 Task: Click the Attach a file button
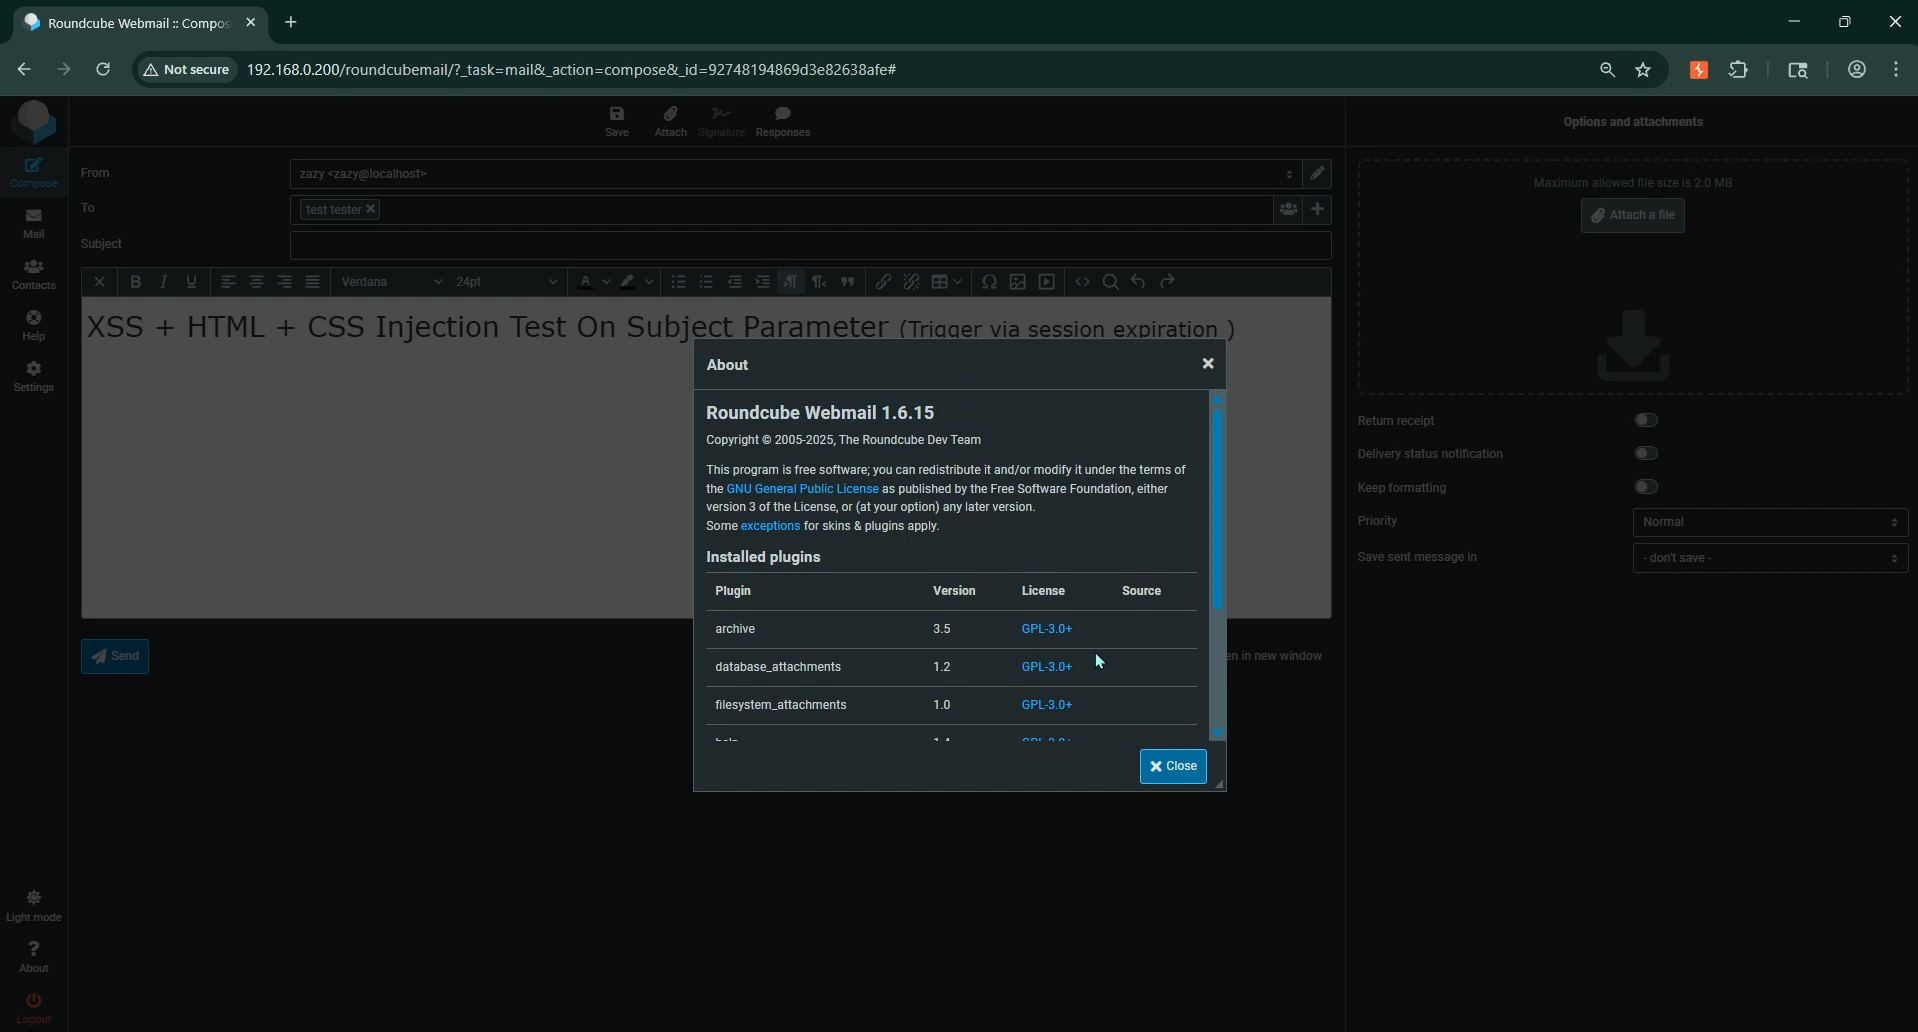(1632, 215)
